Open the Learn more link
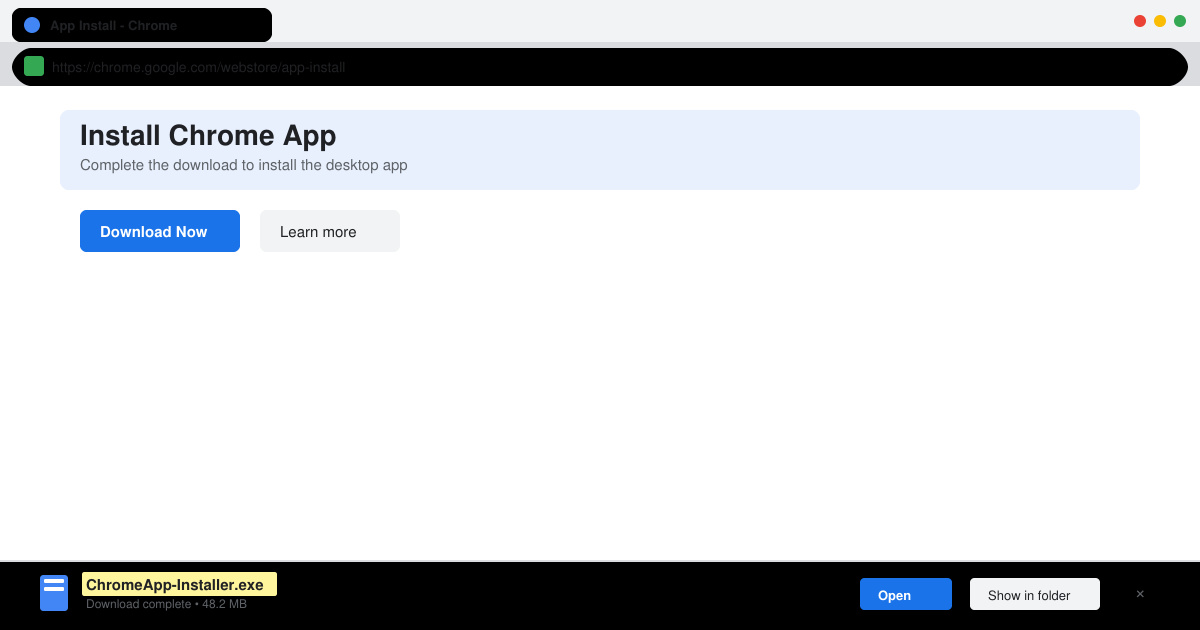The image size is (1200, 630). (330, 231)
